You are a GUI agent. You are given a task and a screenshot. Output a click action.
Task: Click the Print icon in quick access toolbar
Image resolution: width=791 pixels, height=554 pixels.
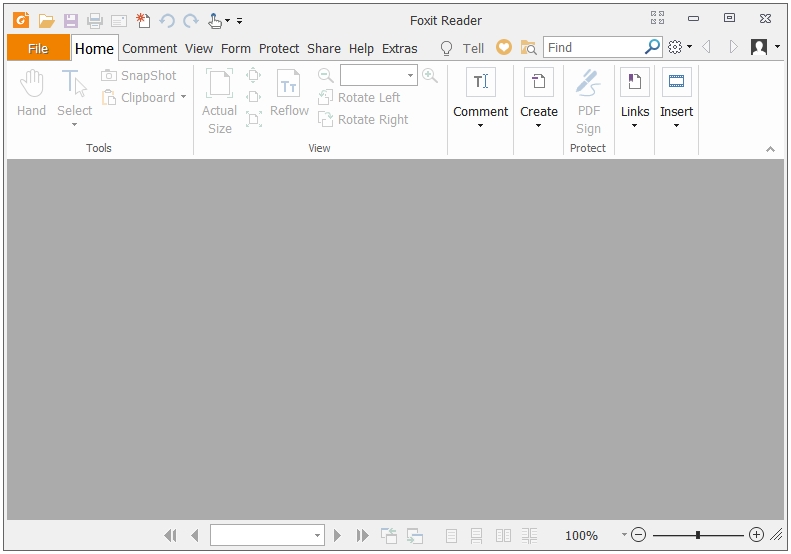point(95,21)
